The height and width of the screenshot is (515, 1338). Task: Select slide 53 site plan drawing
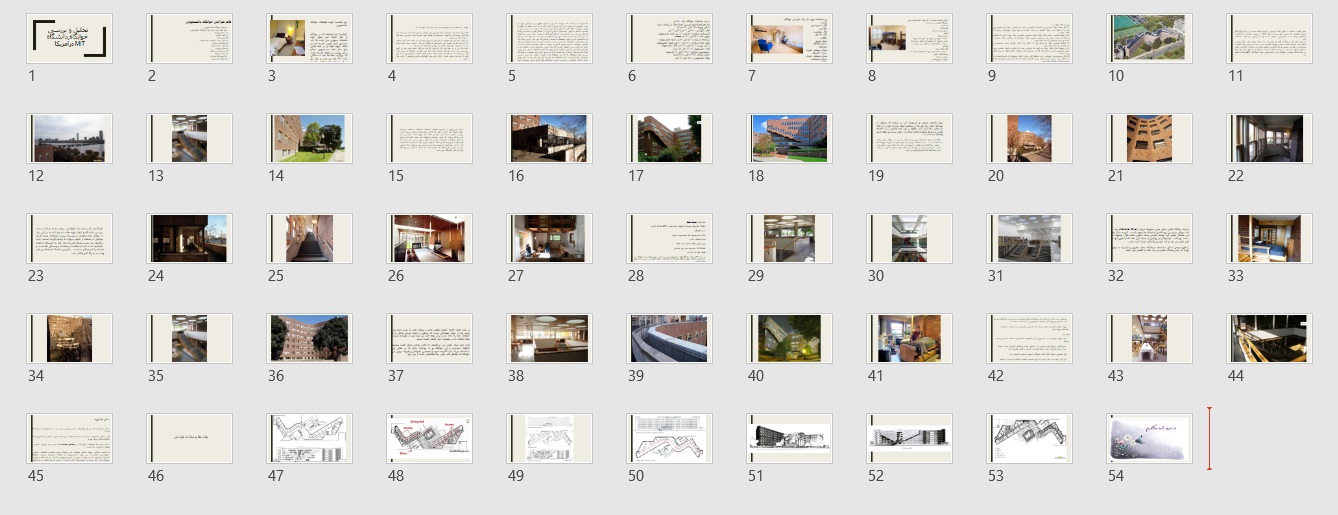click(1029, 438)
